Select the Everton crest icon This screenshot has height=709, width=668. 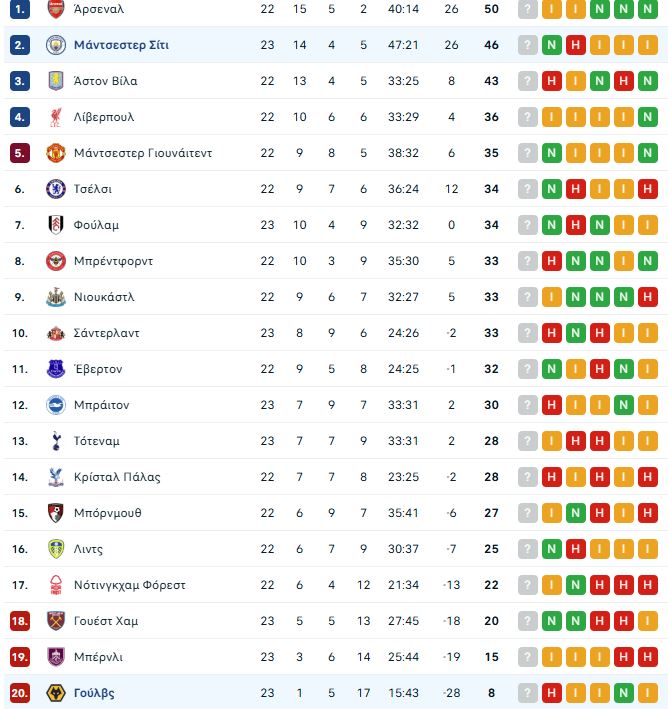(56, 369)
